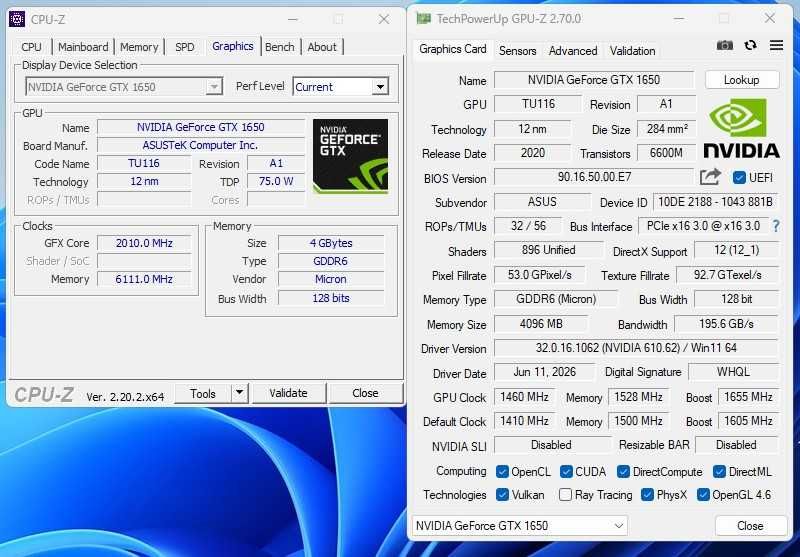Click the GPU-Z title bar app icon
This screenshot has width=800, height=557.
423,19
